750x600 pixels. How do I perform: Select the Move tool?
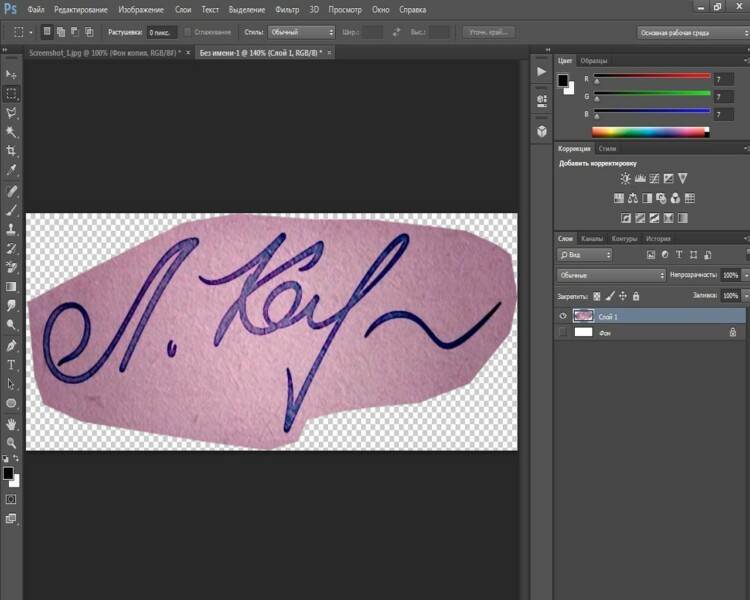pyautogui.click(x=12, y=75)
